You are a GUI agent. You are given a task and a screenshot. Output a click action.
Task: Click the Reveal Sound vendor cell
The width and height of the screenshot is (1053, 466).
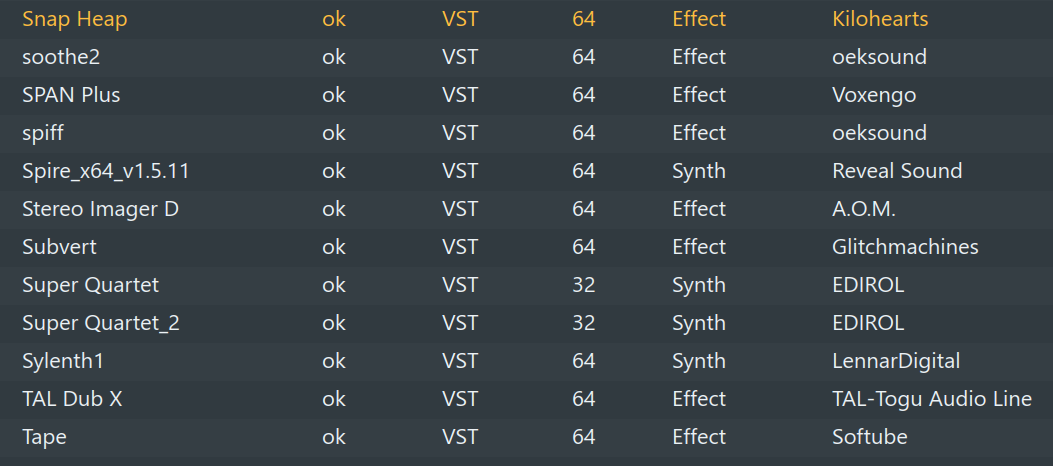click(x=897, y=171)
